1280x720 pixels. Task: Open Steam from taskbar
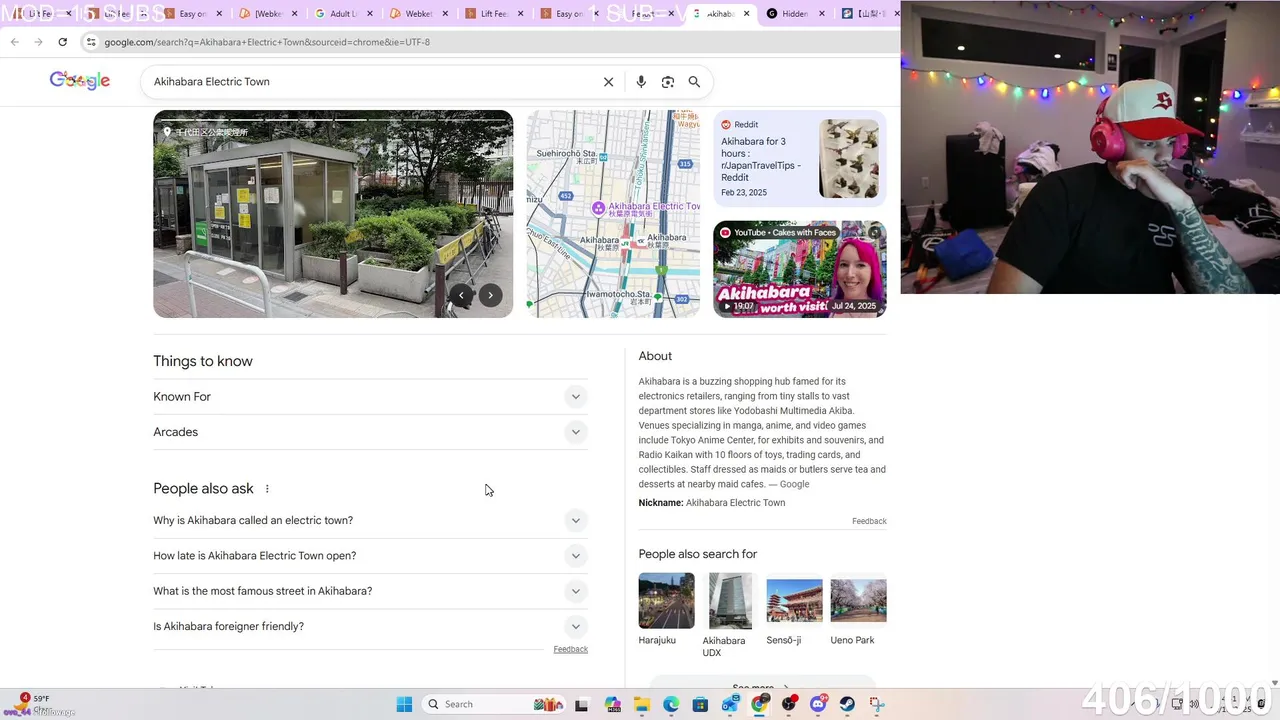(x=847, y=704)
